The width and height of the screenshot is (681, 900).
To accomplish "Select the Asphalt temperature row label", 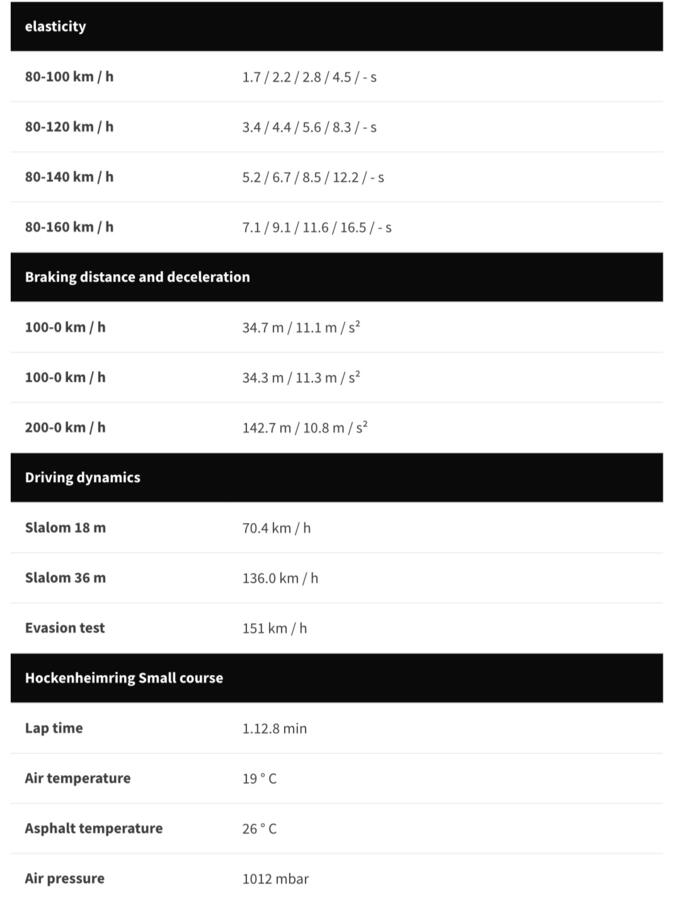I will coord(94,828).
